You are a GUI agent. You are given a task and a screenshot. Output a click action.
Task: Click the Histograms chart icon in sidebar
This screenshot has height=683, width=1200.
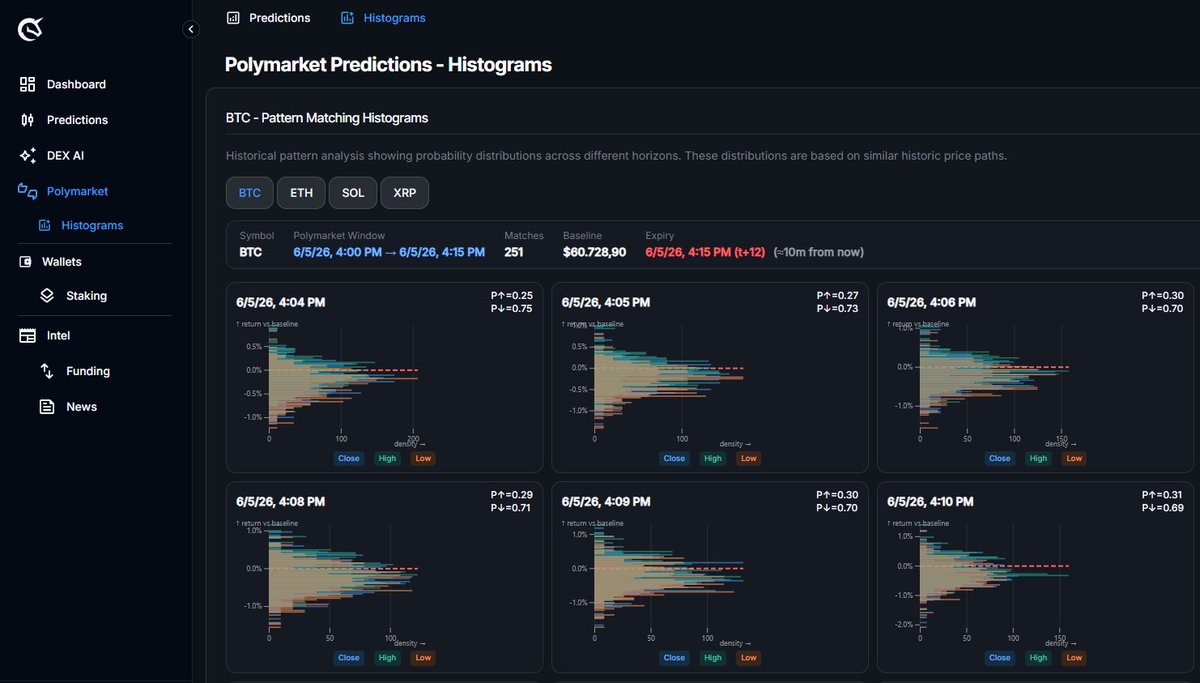(44, 225)
